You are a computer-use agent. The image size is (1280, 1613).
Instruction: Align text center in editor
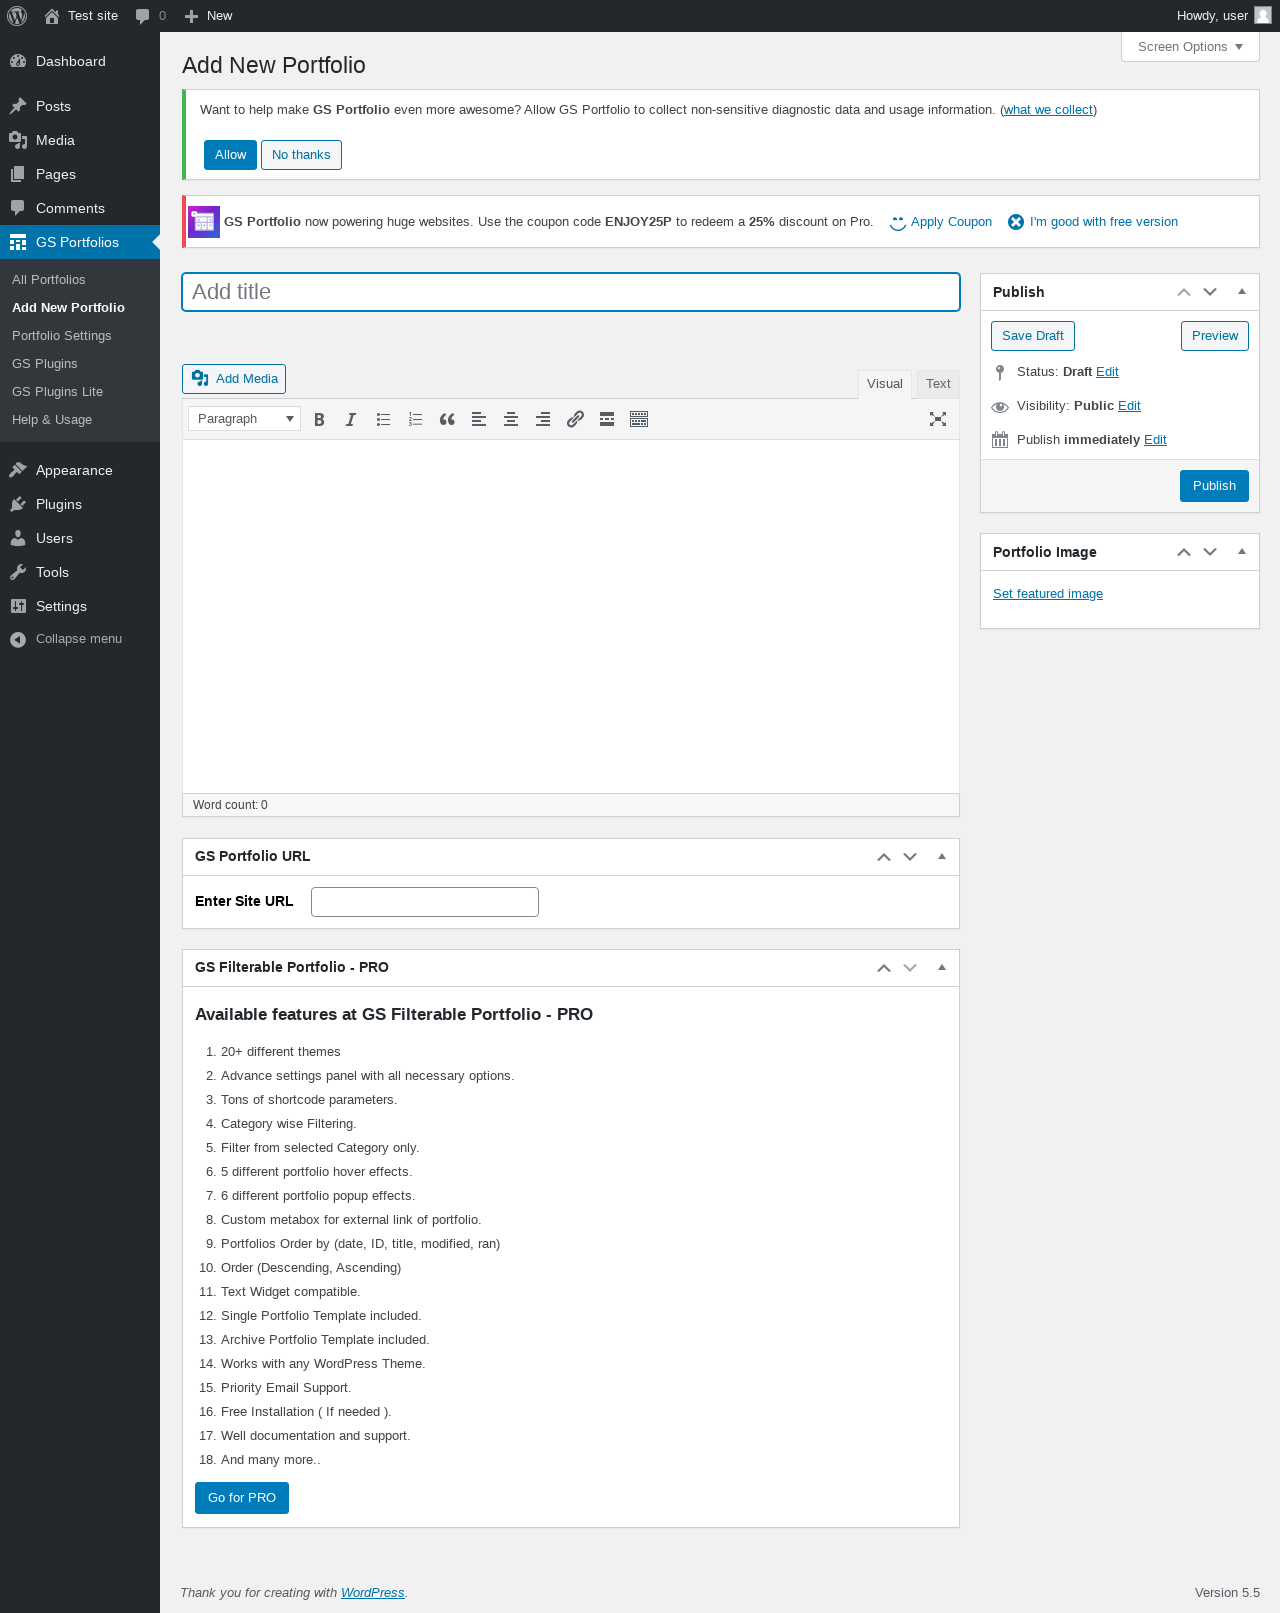click(x=511, y=420)
